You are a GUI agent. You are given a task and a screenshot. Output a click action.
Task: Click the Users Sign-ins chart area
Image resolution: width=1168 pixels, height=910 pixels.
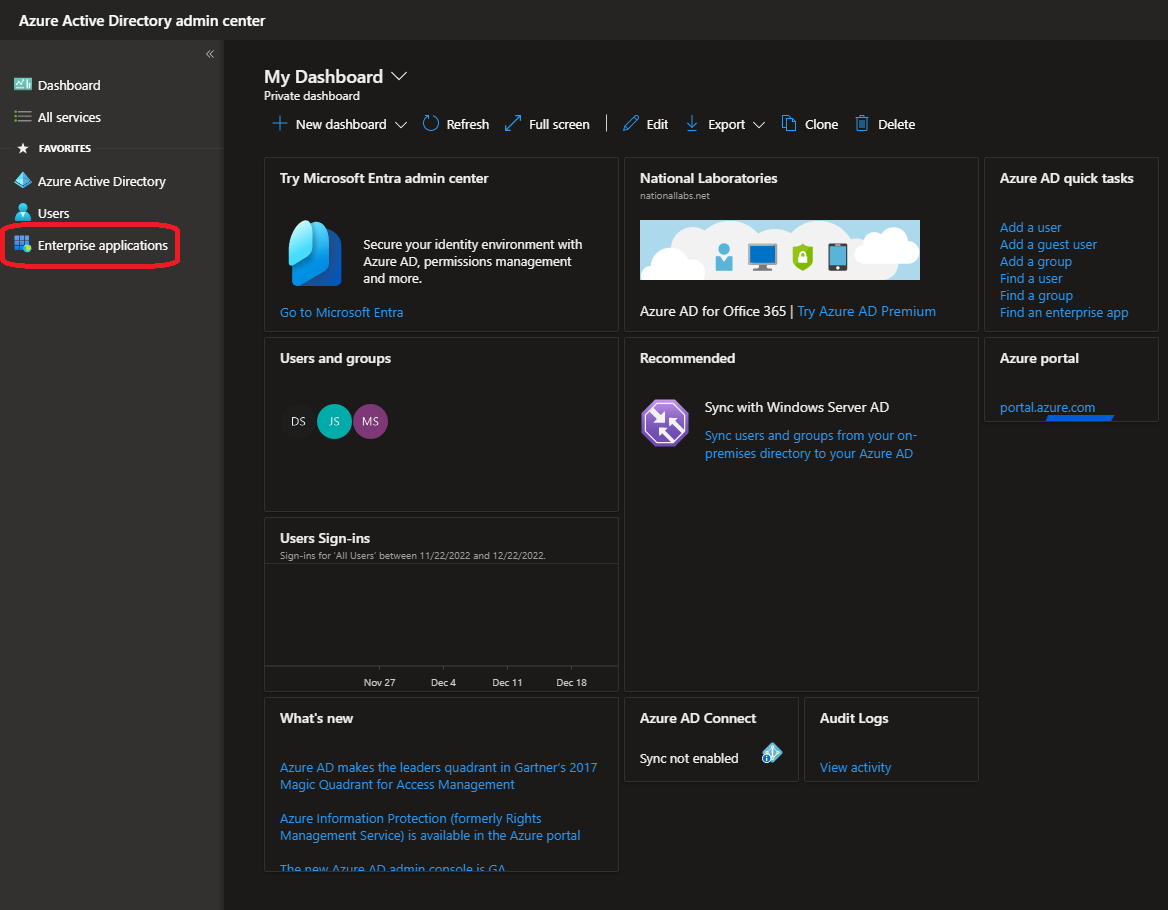point(441,614)
